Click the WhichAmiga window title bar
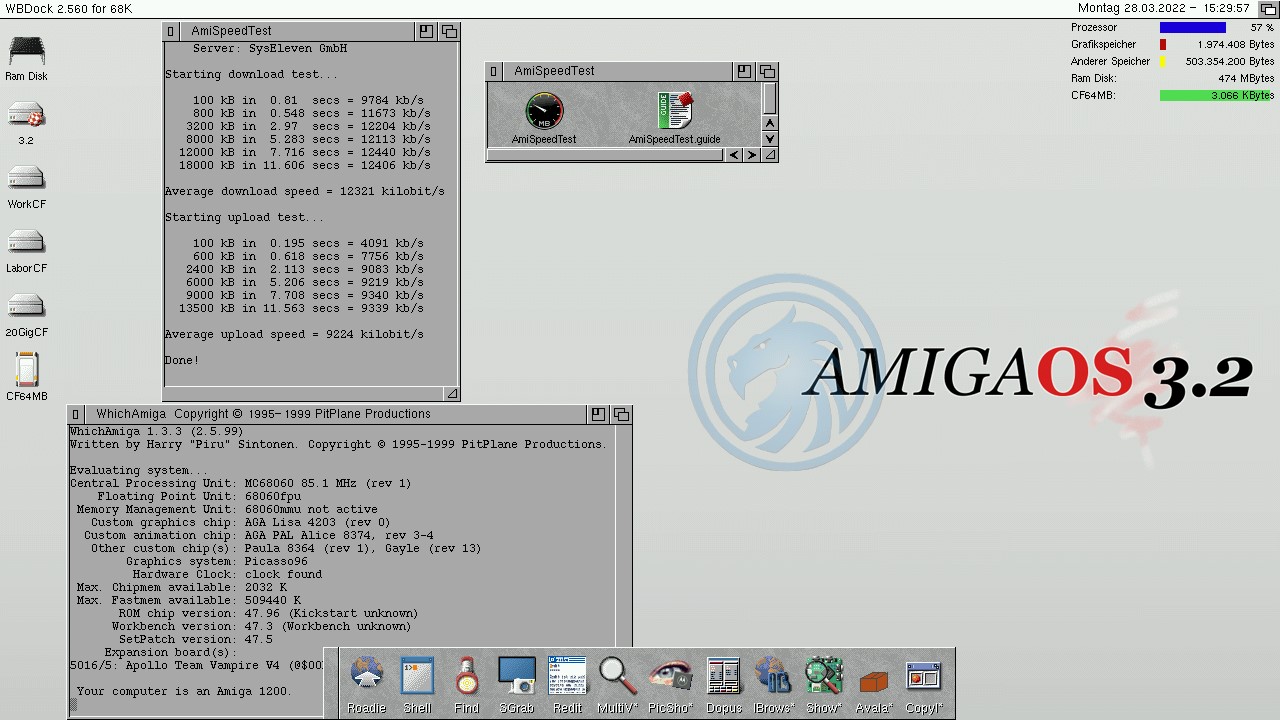Image resolution: width=1280 pixels, height=720 pixels. (x=330, y=414)
